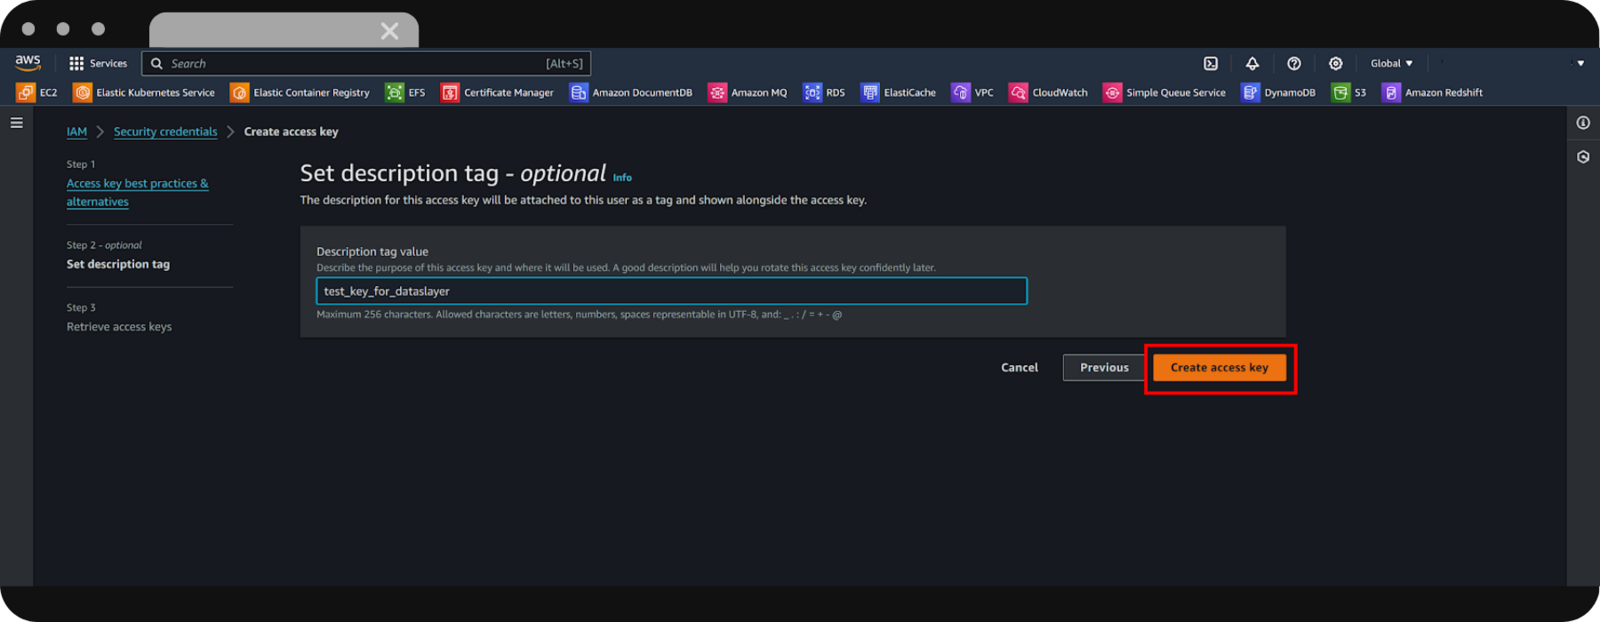Expand the account menu arrow
Viewport: 1600px width, 622px height.
coord(1580,63)
